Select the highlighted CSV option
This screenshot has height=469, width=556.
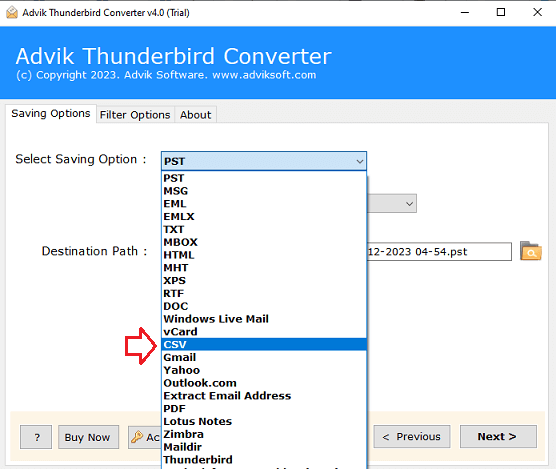point(264,344)
